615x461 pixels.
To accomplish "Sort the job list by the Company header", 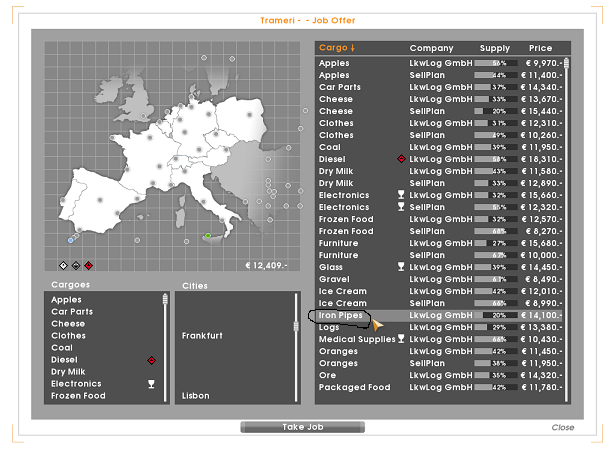I will pos(431,48).
